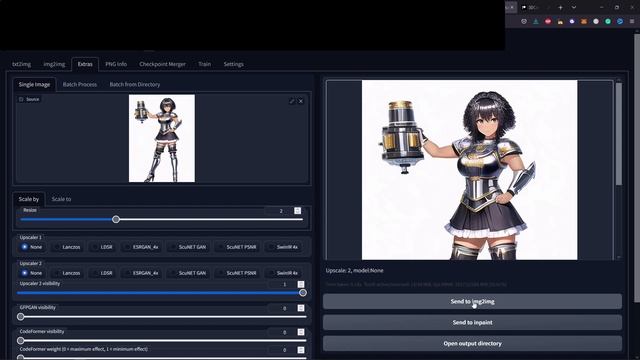Click the GFPGAN visibility slider handle

coord(20,316)
